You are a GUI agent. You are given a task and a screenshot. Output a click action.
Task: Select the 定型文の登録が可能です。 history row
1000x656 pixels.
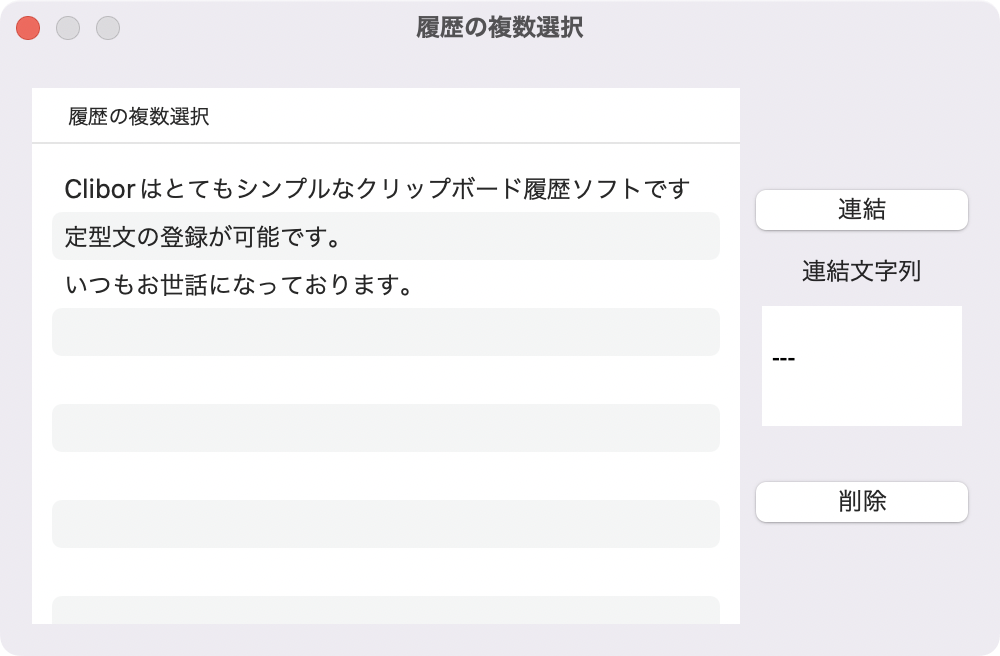click(386, 236)
